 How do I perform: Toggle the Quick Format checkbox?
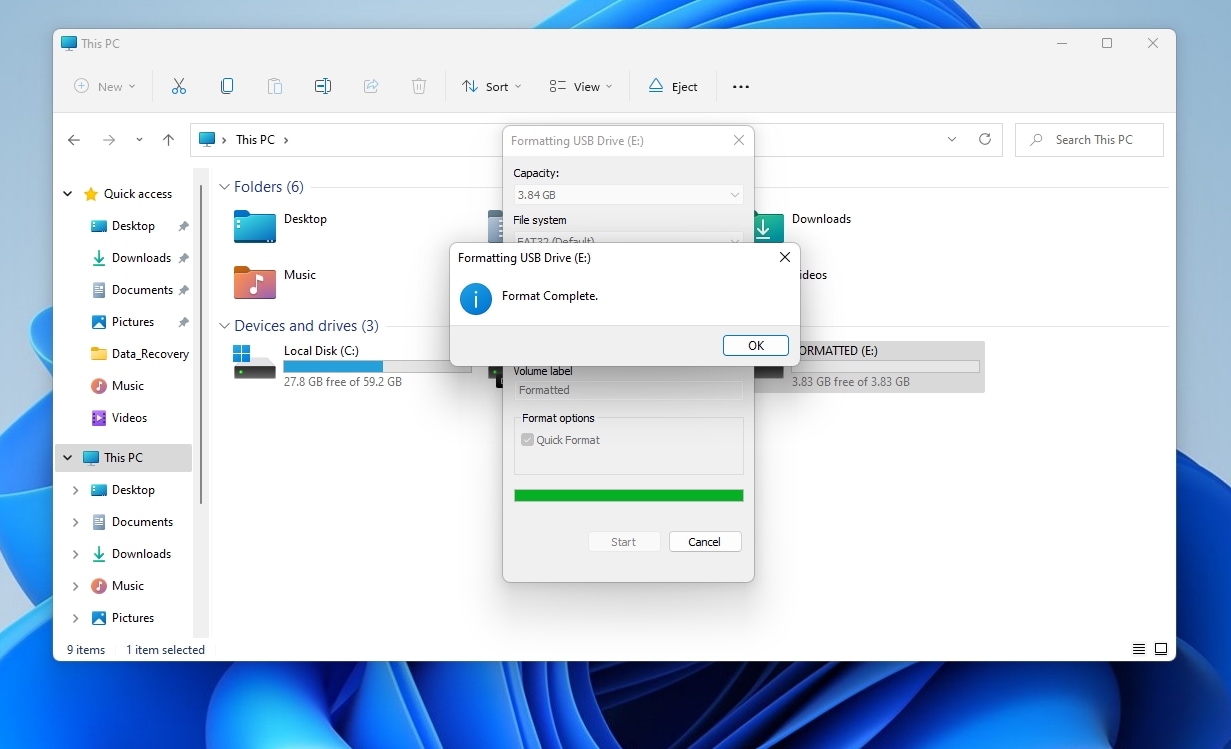tap(527, 440)
